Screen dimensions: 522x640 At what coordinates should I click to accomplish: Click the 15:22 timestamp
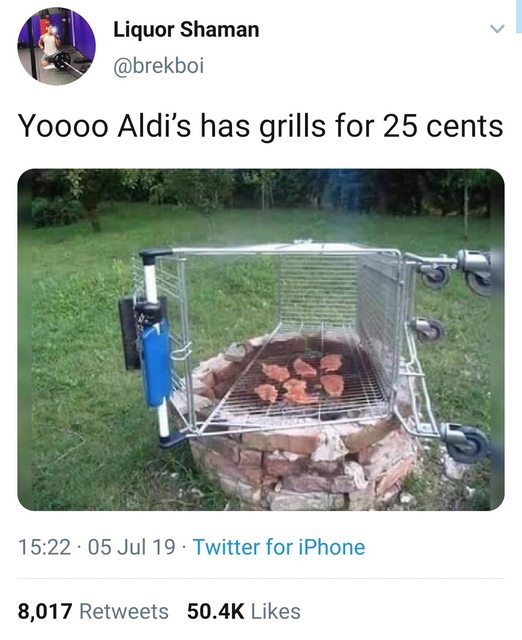tap(44, 547)
